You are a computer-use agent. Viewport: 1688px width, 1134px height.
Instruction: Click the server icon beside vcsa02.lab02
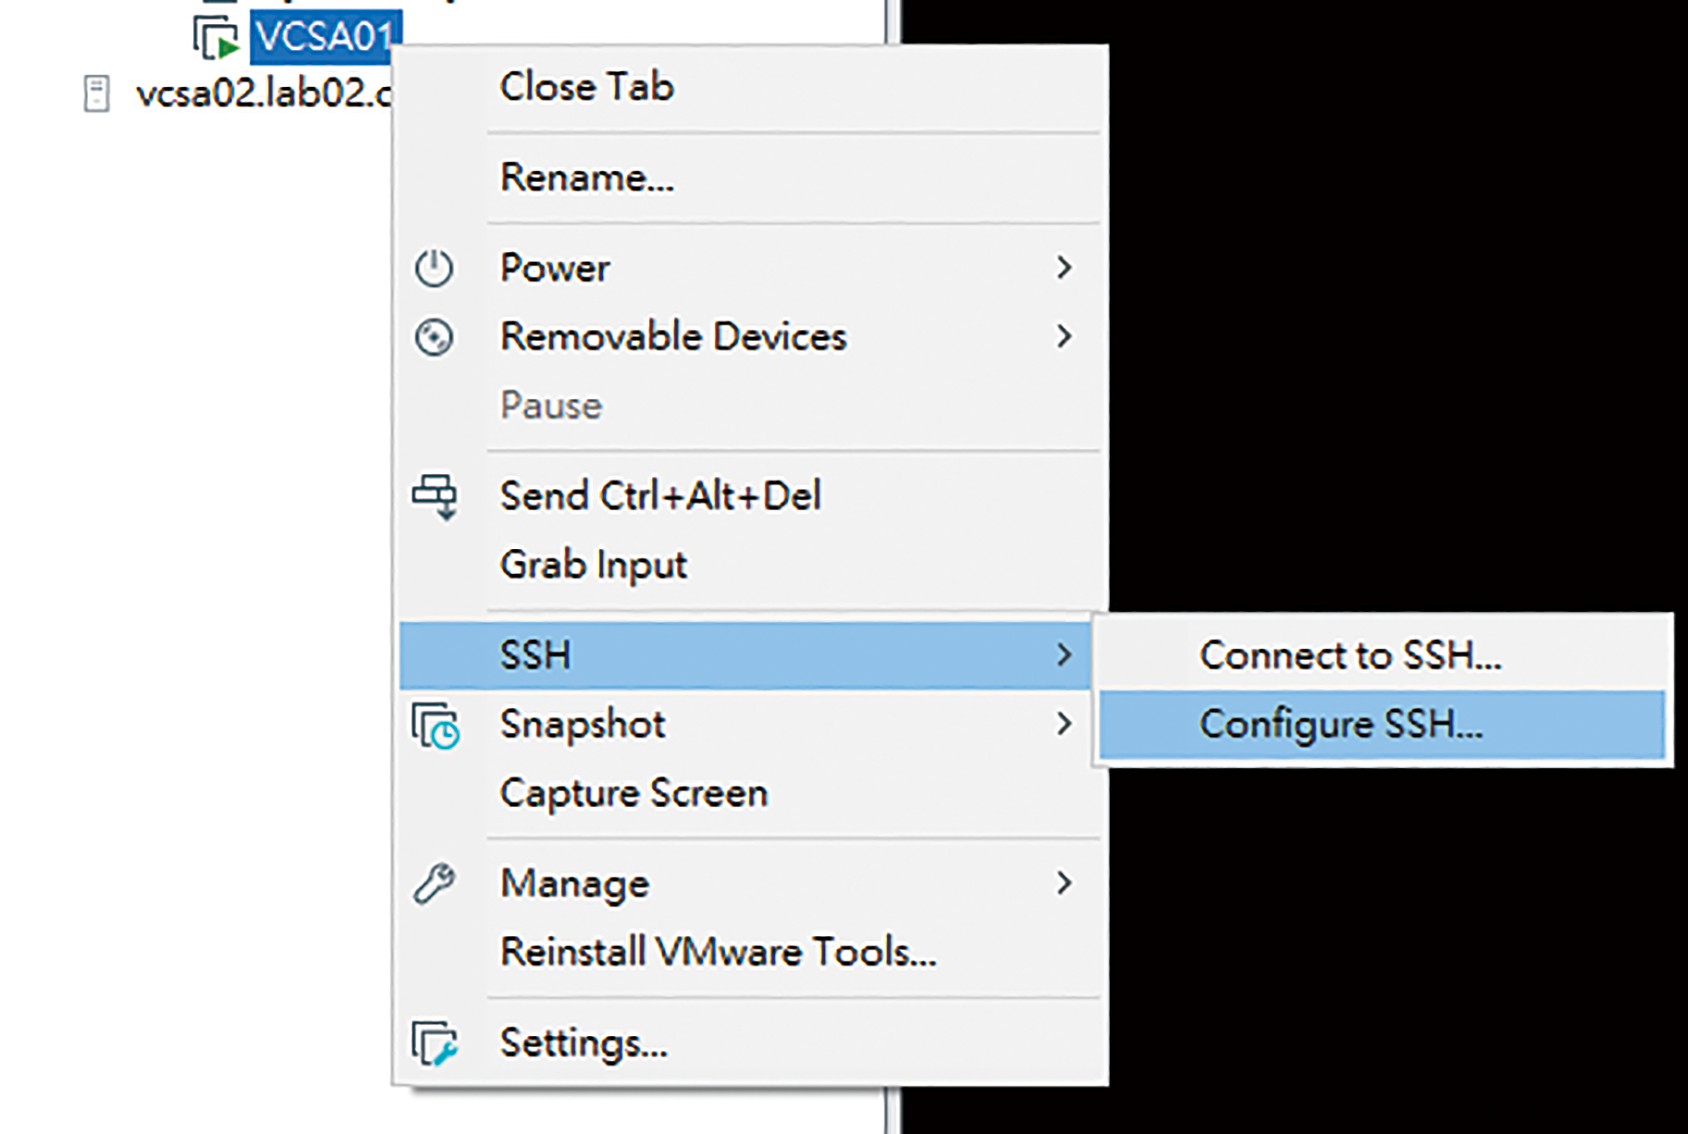pyautogui.click(x=97, y=94)
